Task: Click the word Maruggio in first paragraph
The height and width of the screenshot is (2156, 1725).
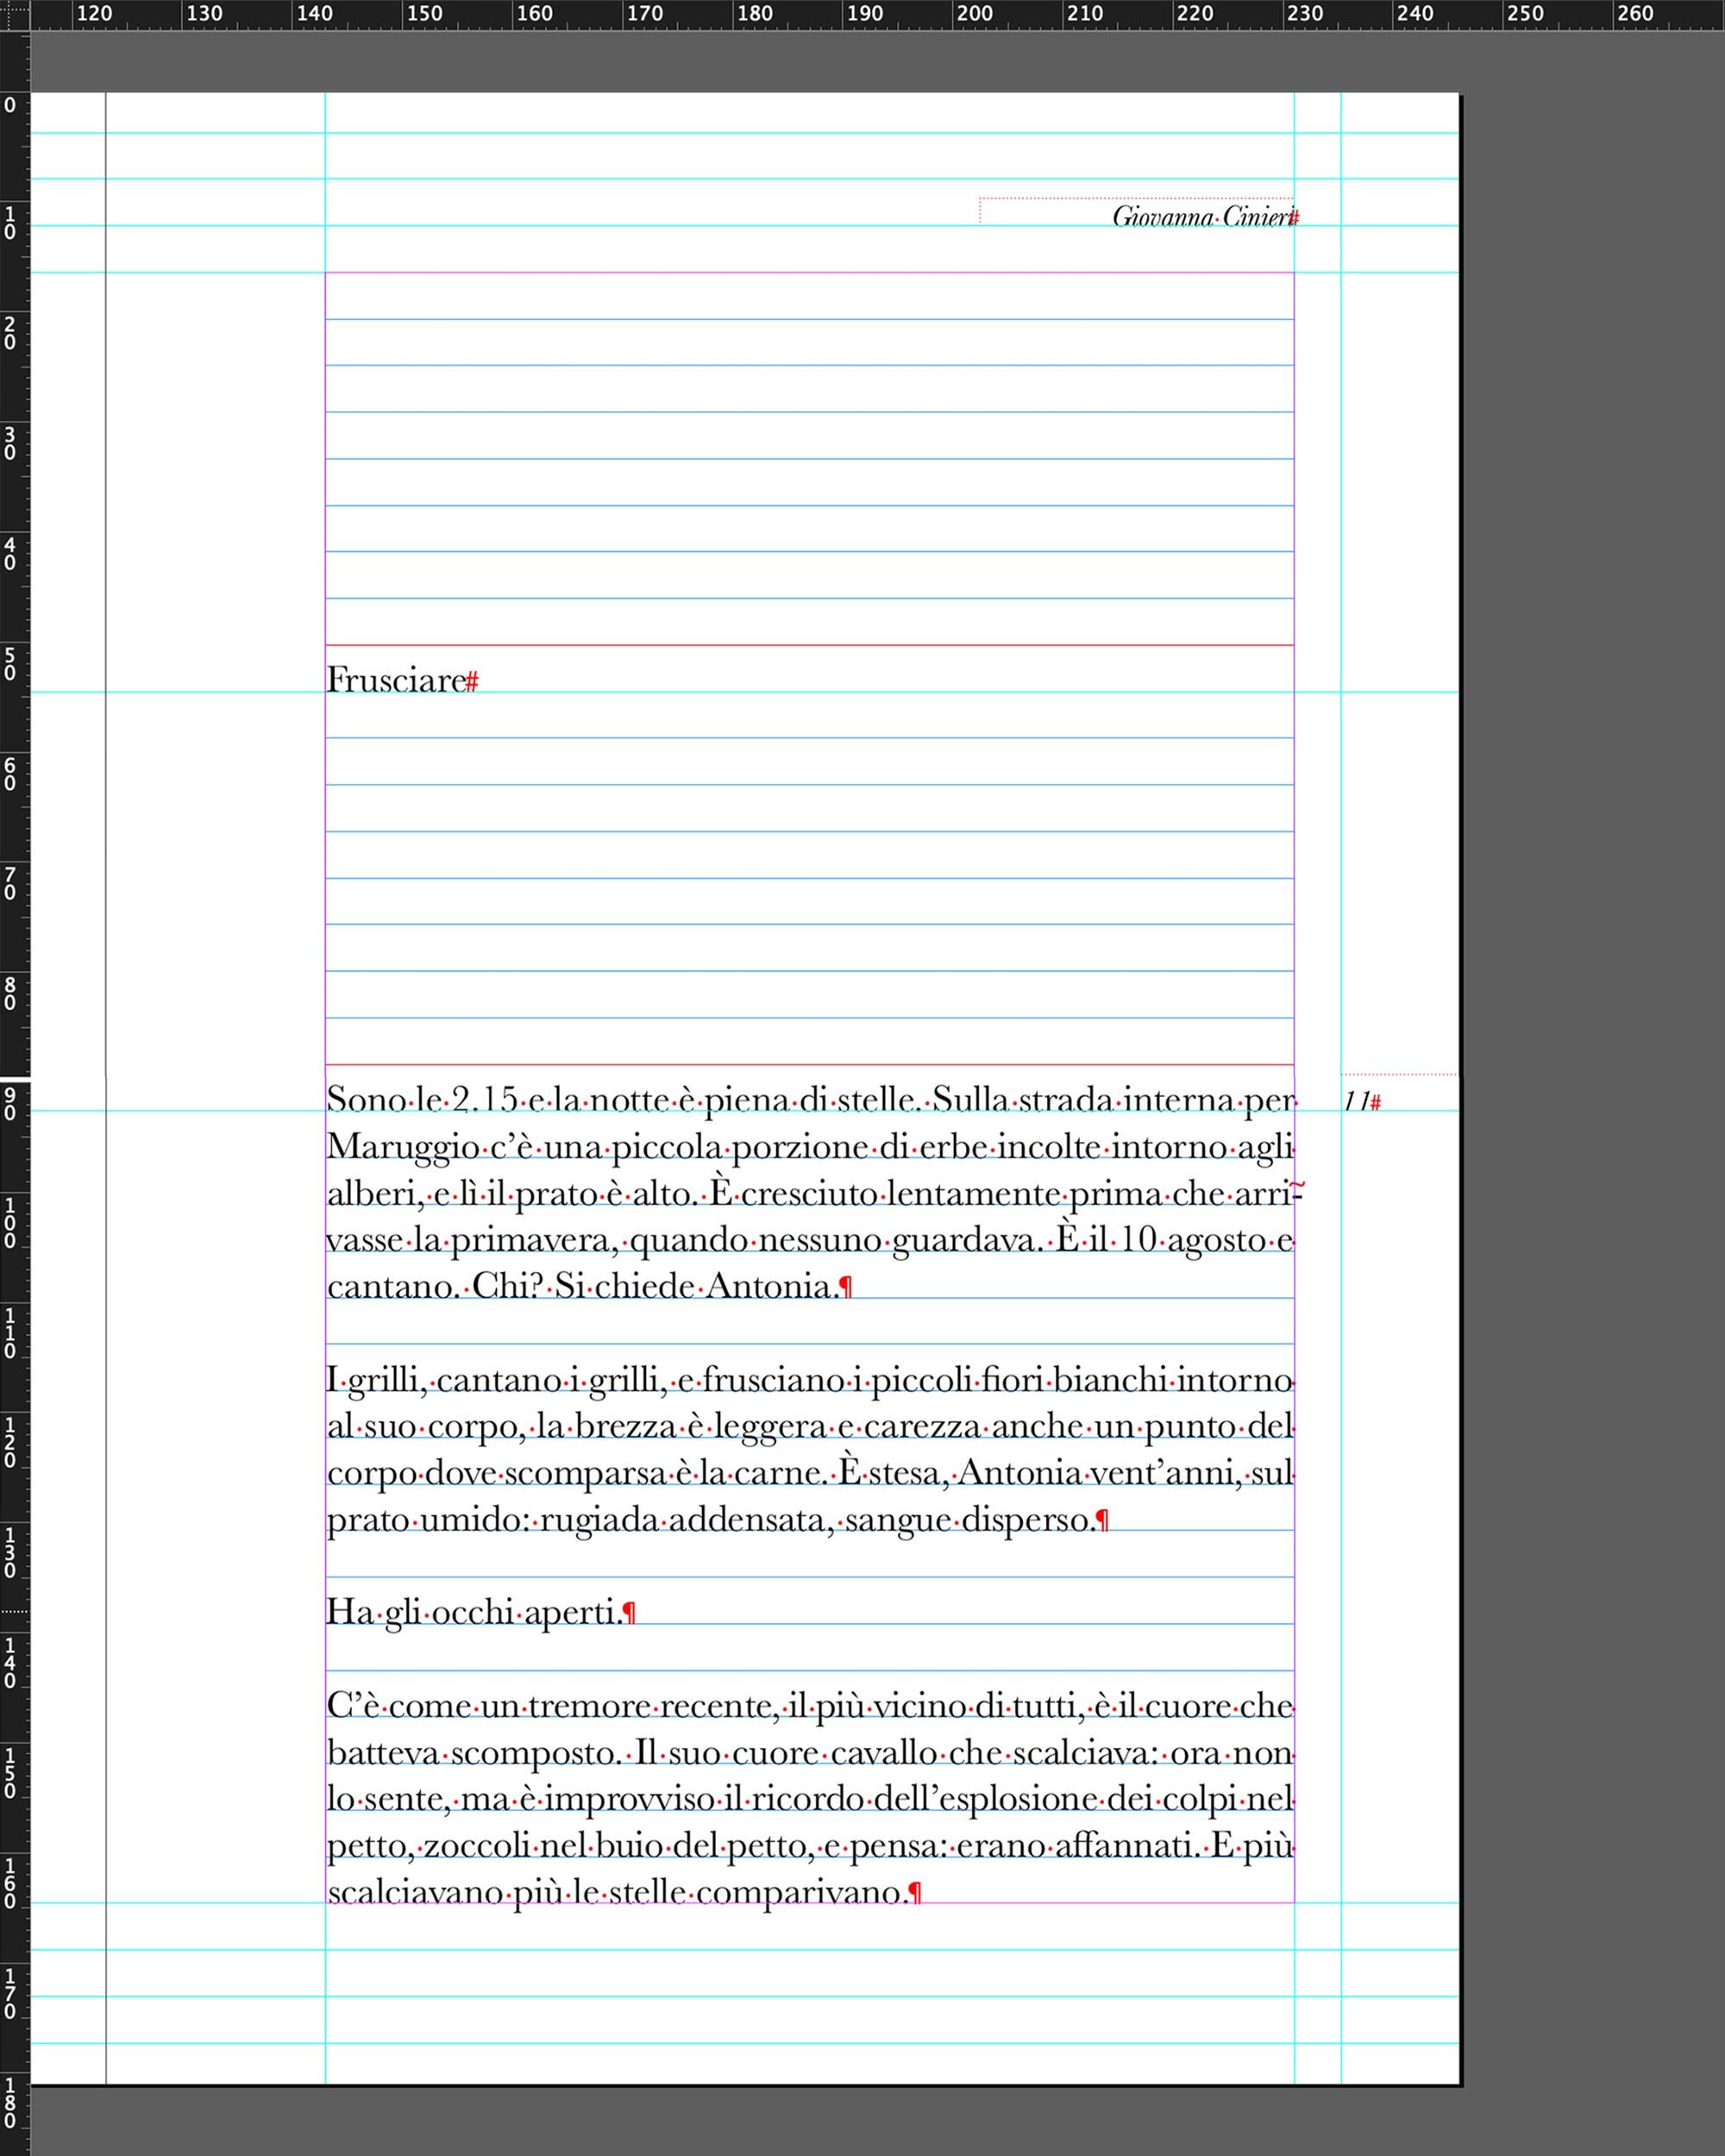Action: click(402, 1147)
